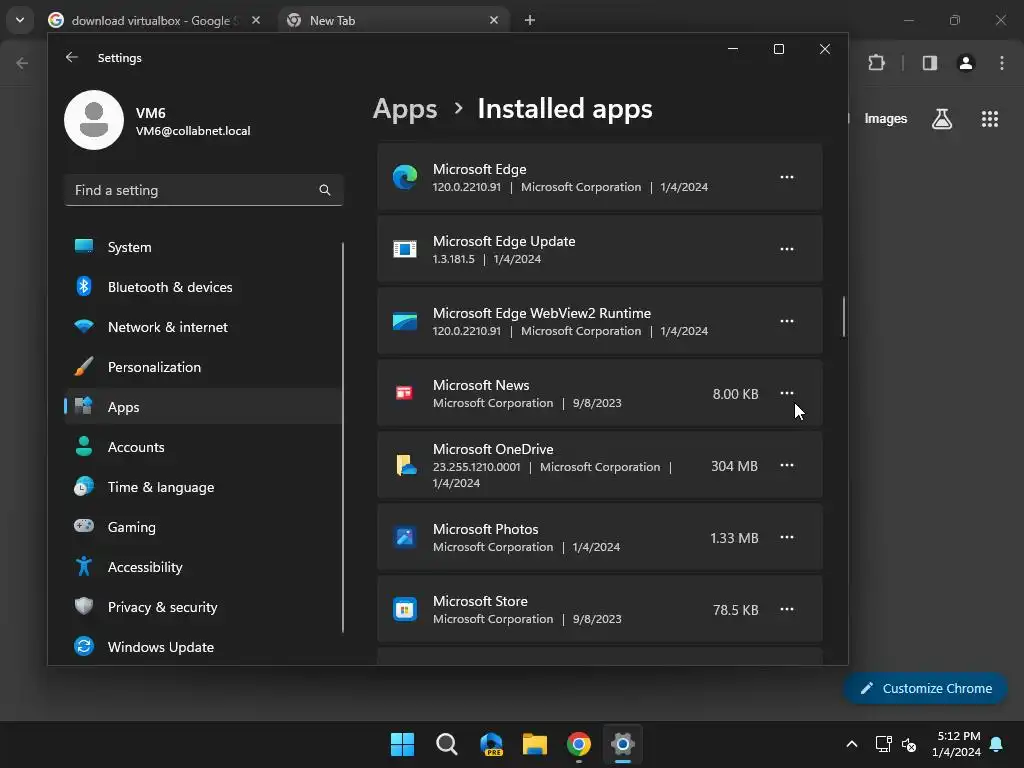Screen dimensions: 1024x768
Task: Go back using the Settings back arrow
Action: (x=72, y=57)
